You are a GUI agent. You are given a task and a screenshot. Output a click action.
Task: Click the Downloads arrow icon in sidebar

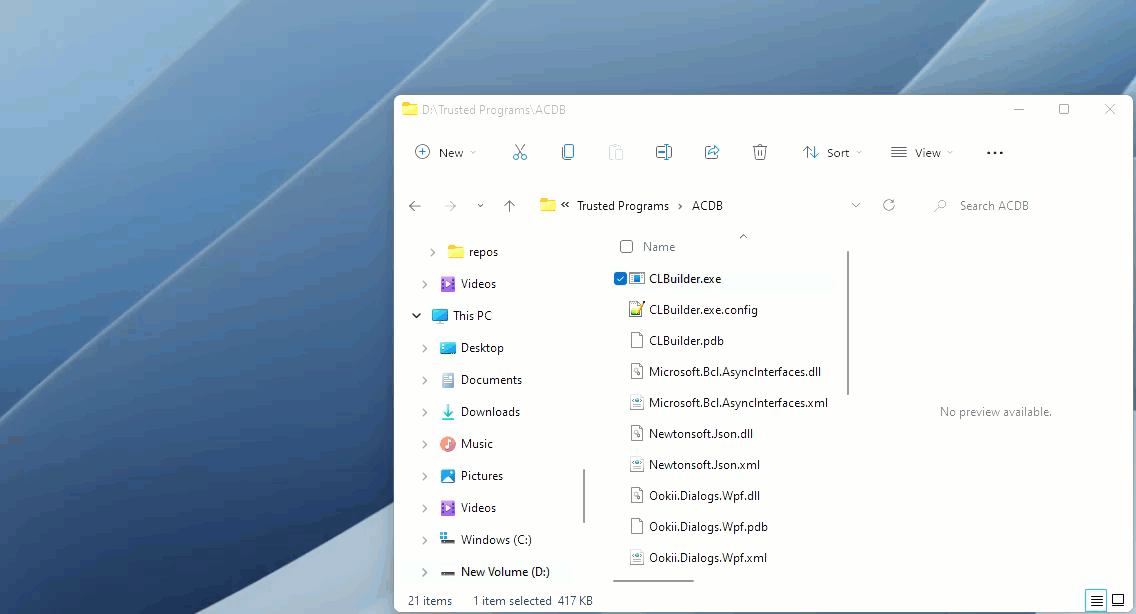click(448, 412)
